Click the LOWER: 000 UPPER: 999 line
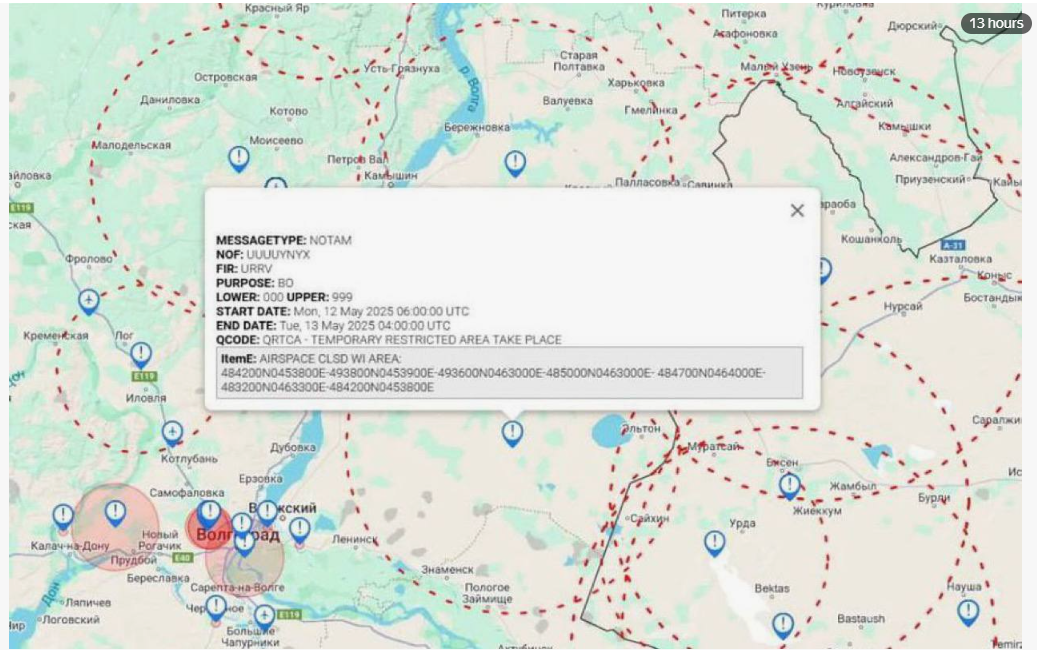Image resolution: width=1037 pixels, height=658 pixels. (x=284, y=297)
